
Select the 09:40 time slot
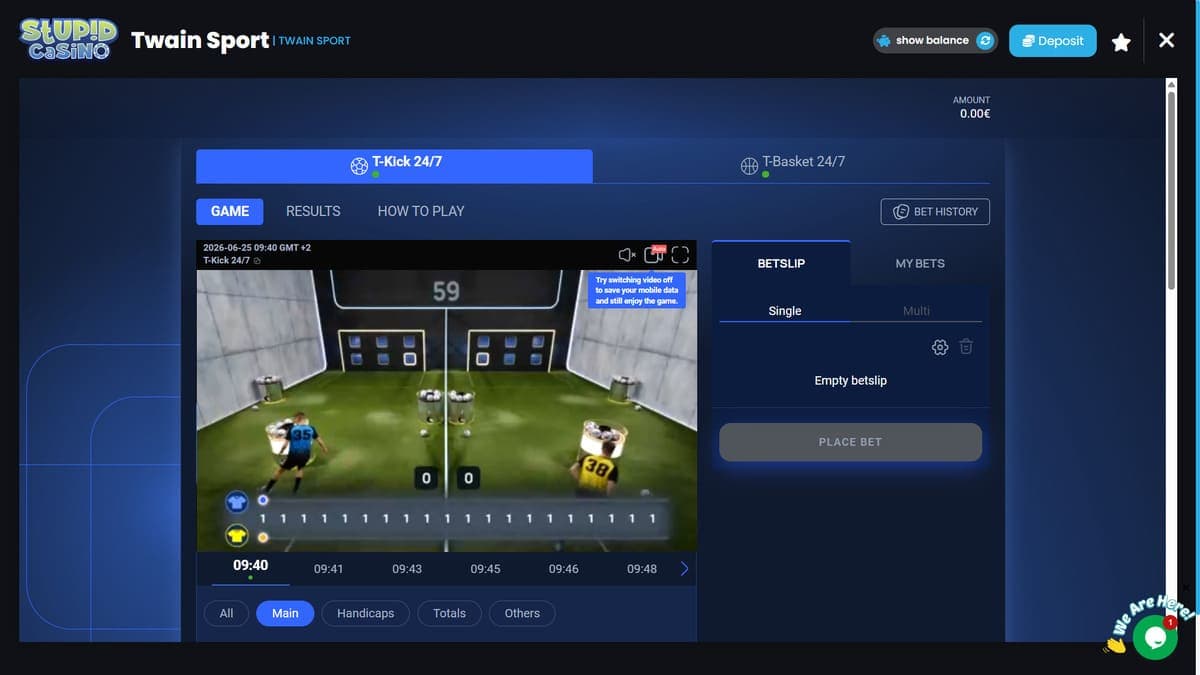pos(250,567)
